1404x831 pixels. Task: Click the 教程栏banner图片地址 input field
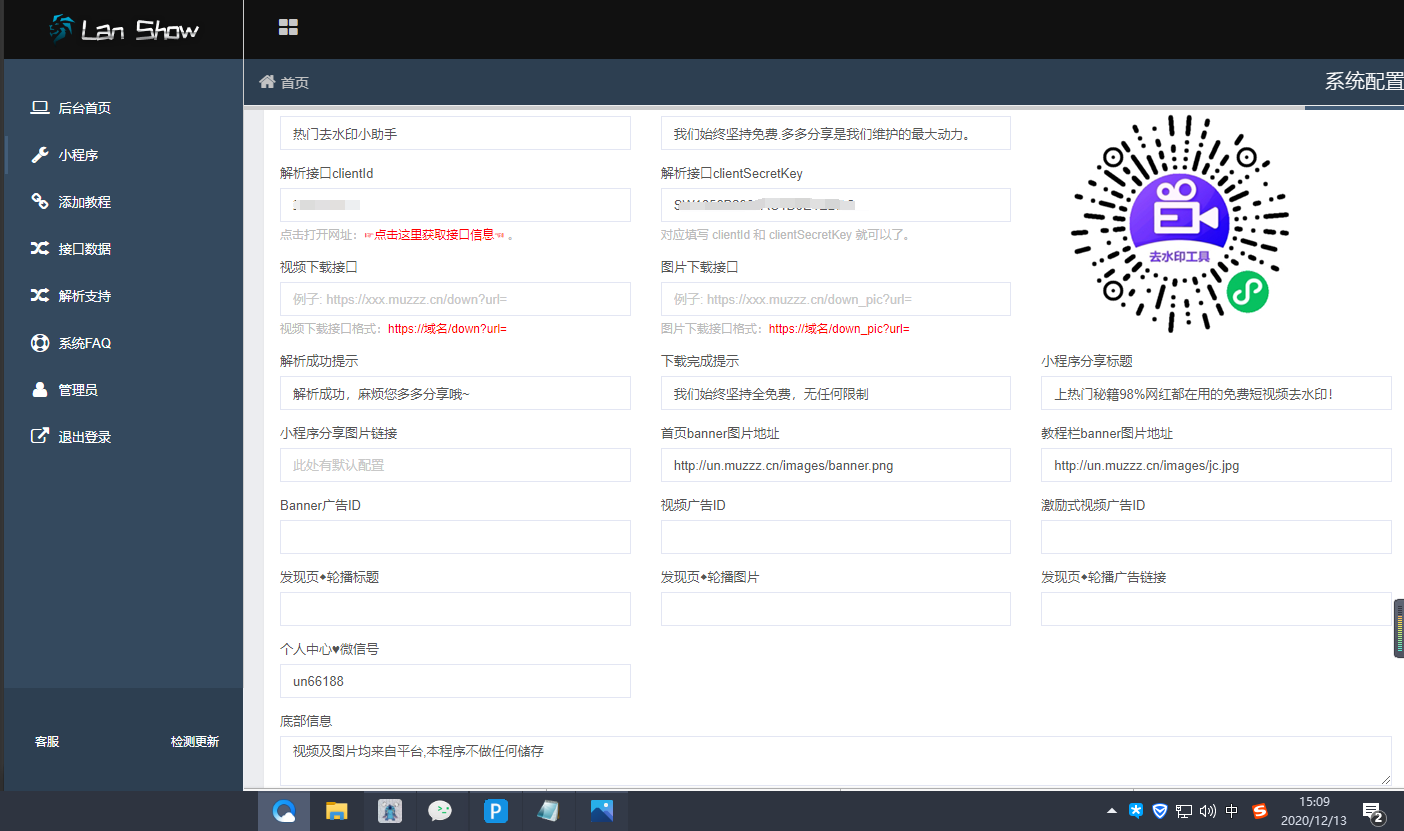pyautogui.click(x=1216, y=465)
